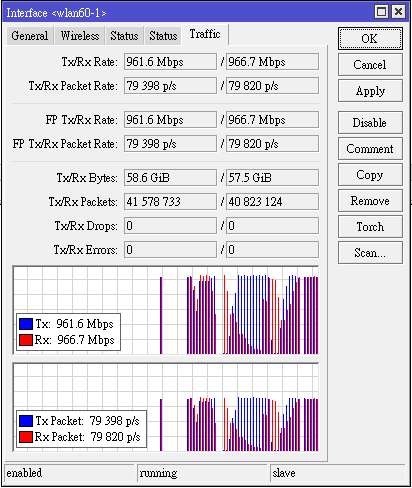This screenshot has width=412, height=488.
Task: Switch to the General tab
Action: (30, 36)
